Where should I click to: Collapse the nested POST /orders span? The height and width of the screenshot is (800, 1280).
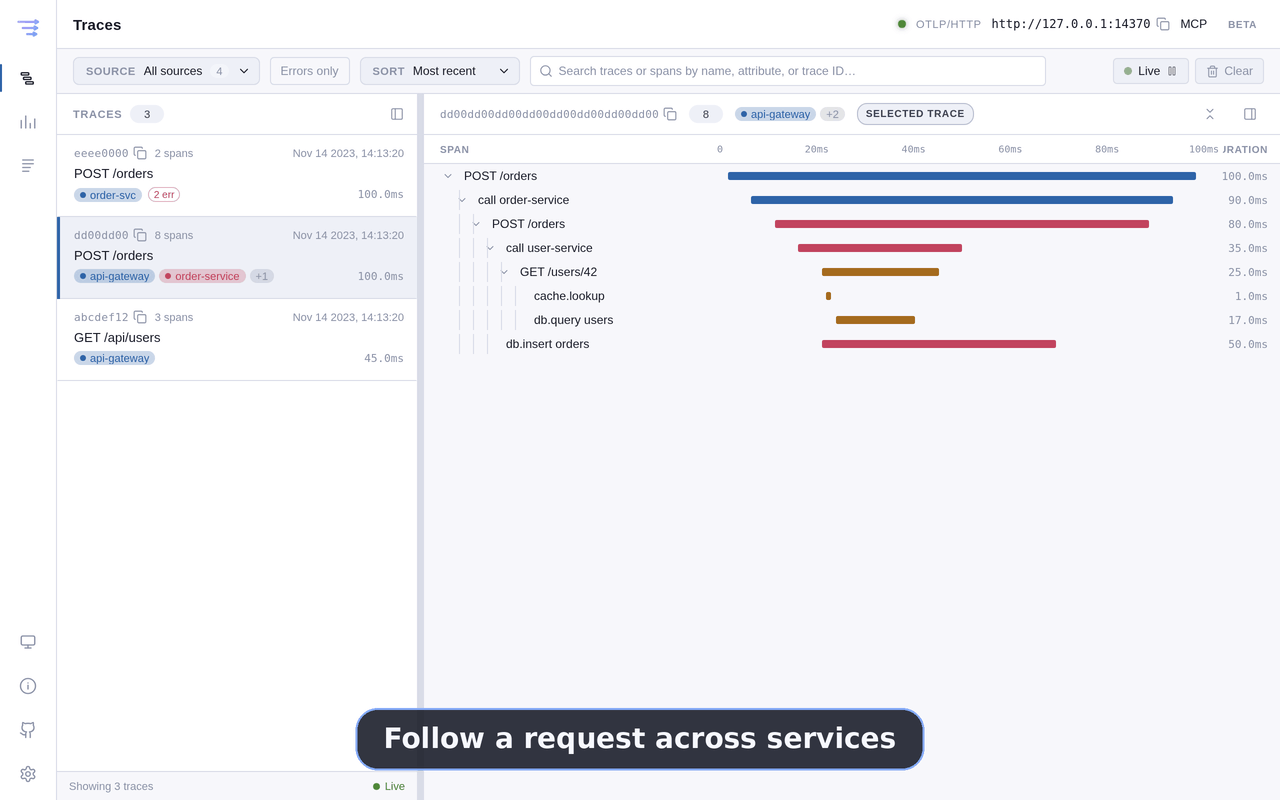[476, 224]
